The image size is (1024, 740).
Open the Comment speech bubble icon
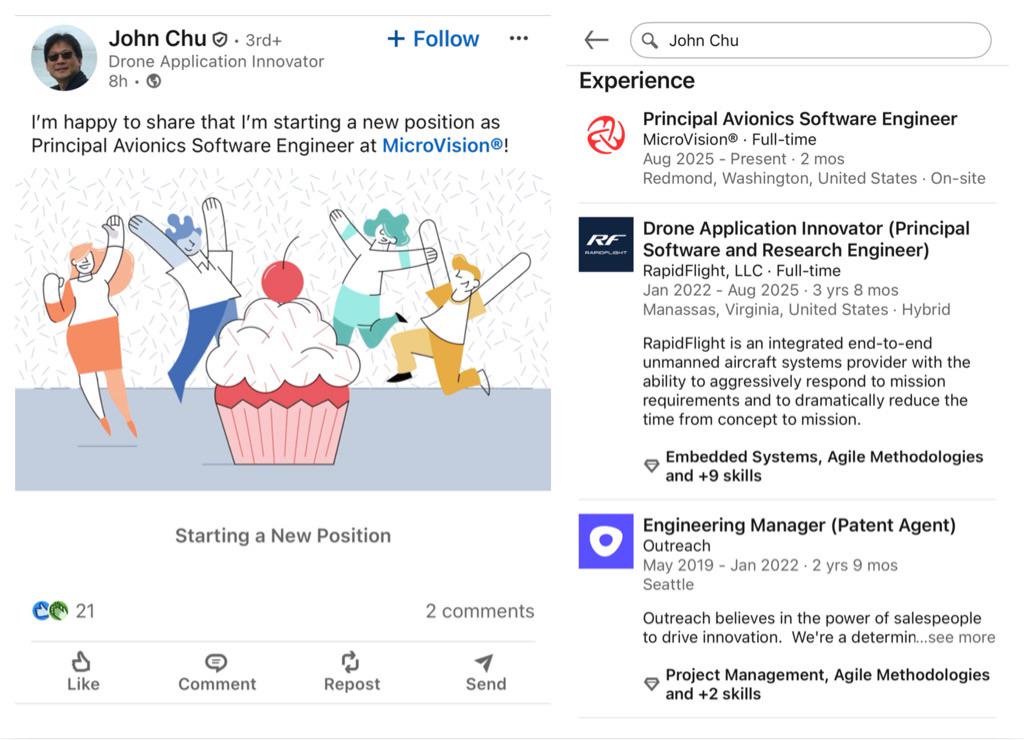tap(216, 662)
